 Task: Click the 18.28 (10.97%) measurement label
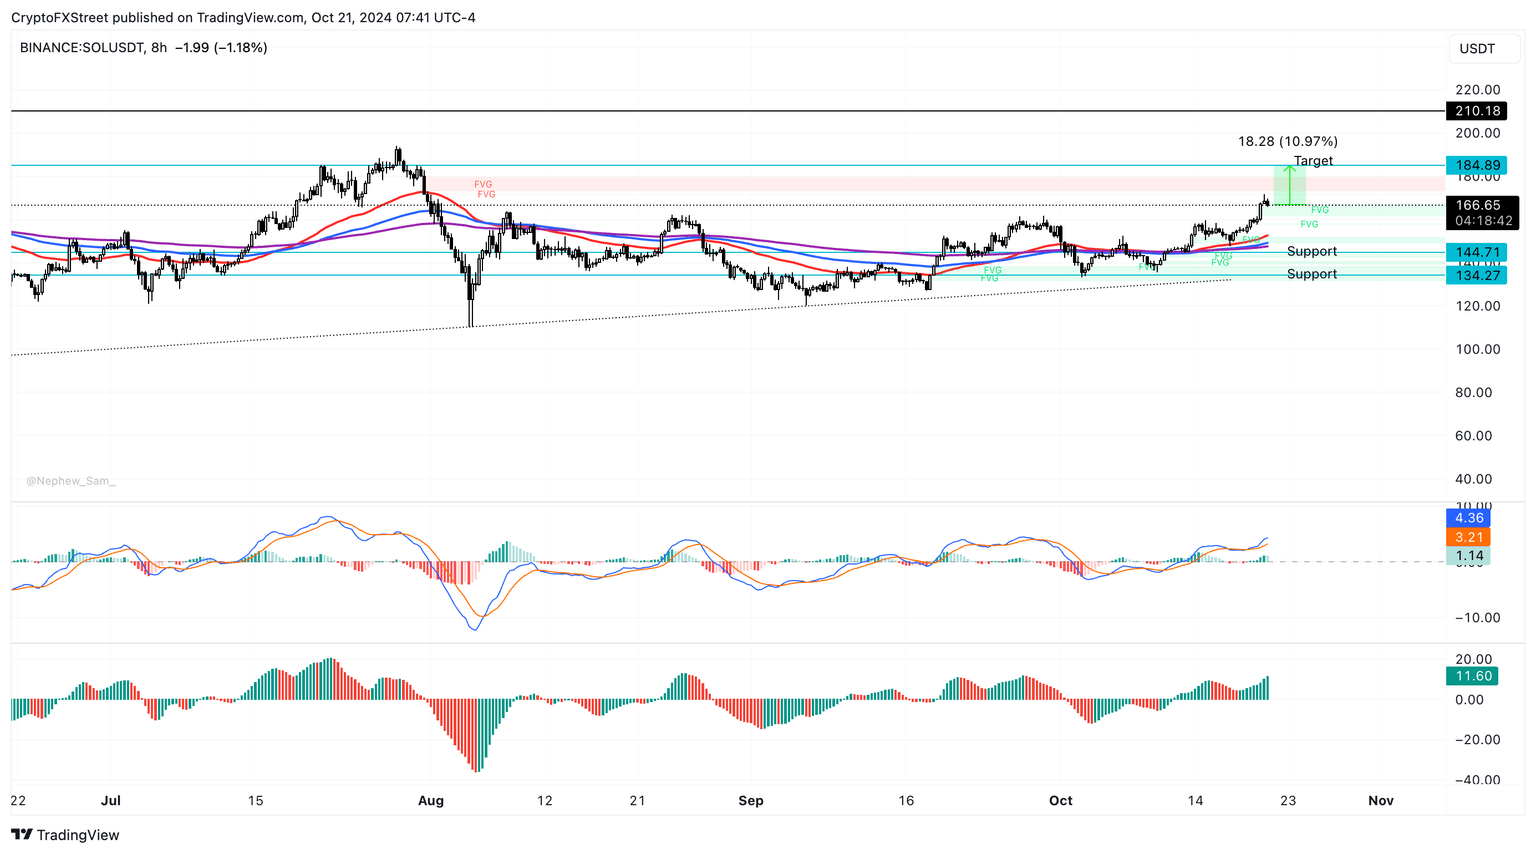[x=1287, y=141]
